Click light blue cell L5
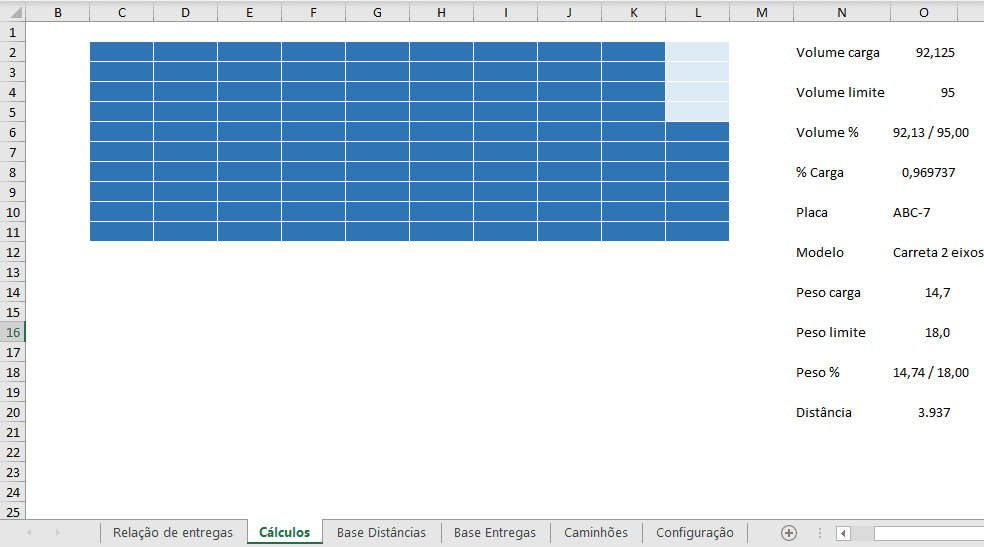 pos(698,112)
